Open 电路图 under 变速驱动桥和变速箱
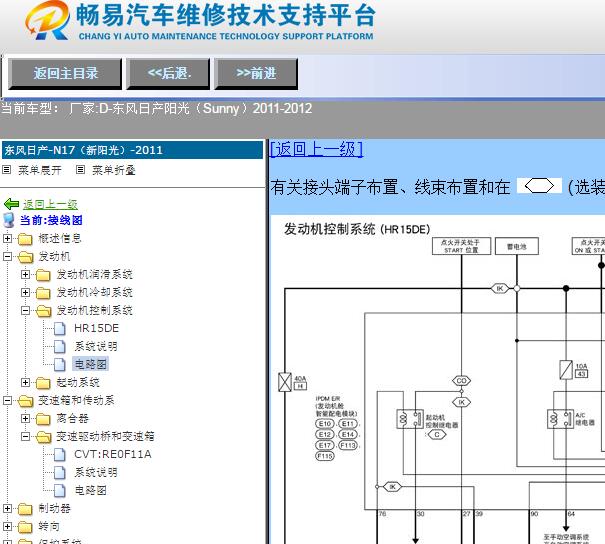 tap(90, 490)
